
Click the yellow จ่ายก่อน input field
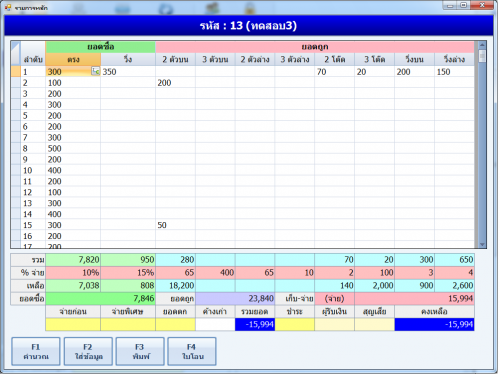pyautogui.click(x=73, y=325)
